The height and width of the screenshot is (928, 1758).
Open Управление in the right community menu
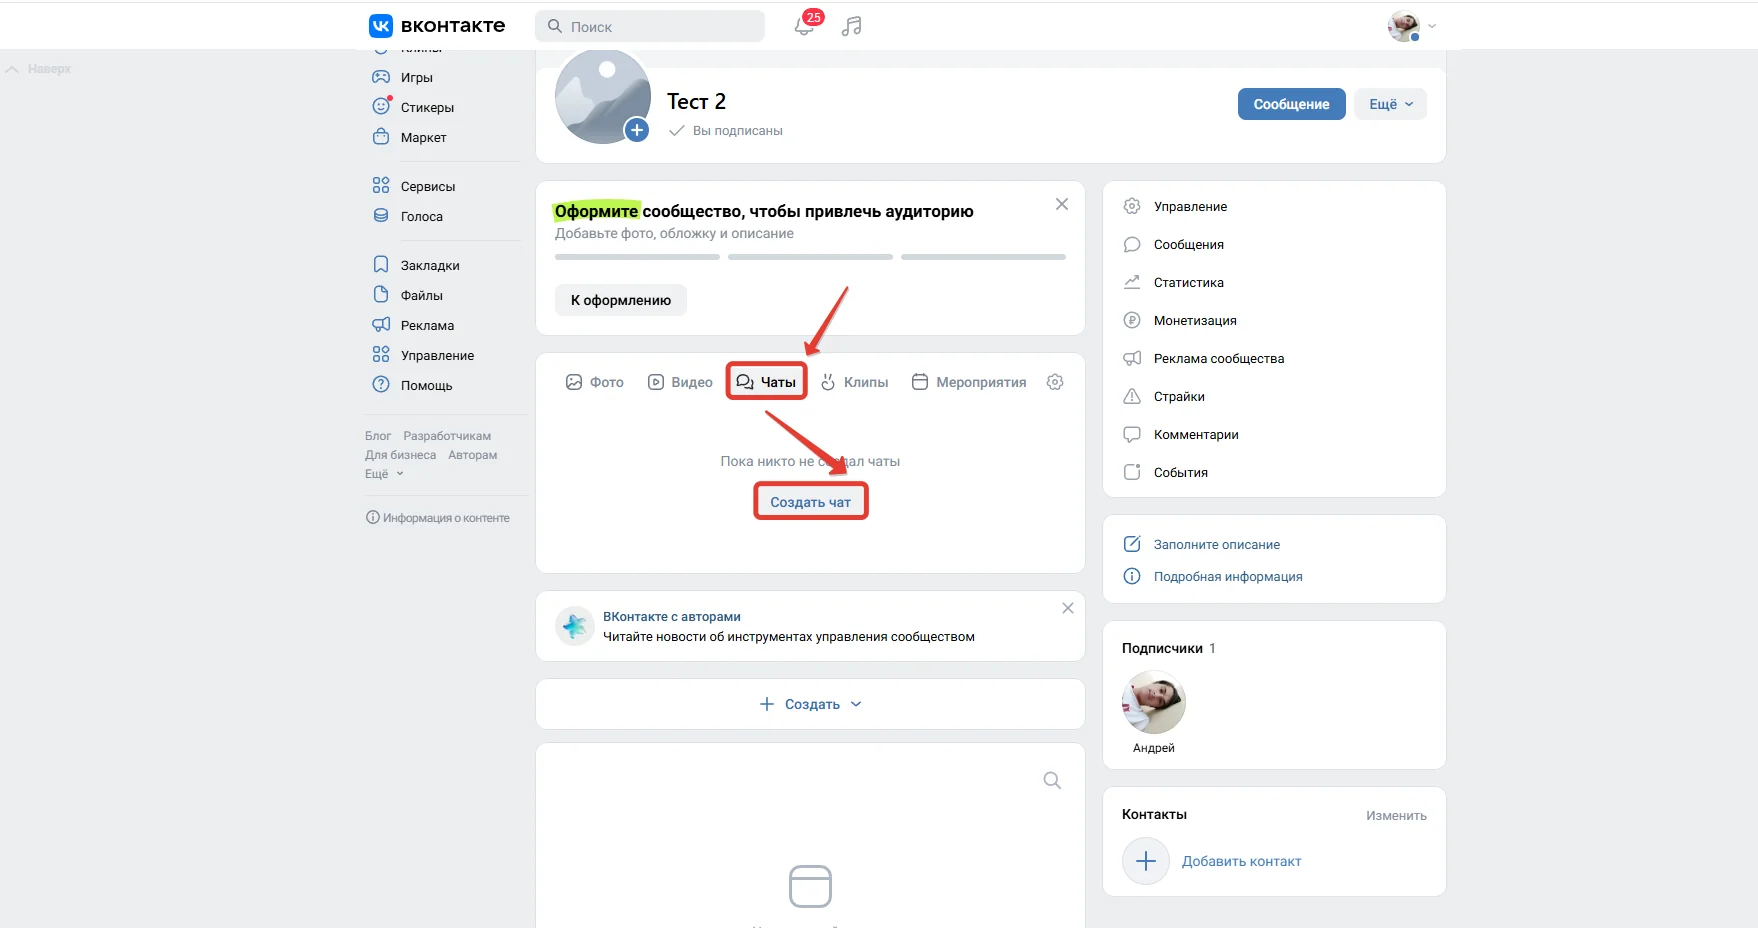tap(1190, 206)
